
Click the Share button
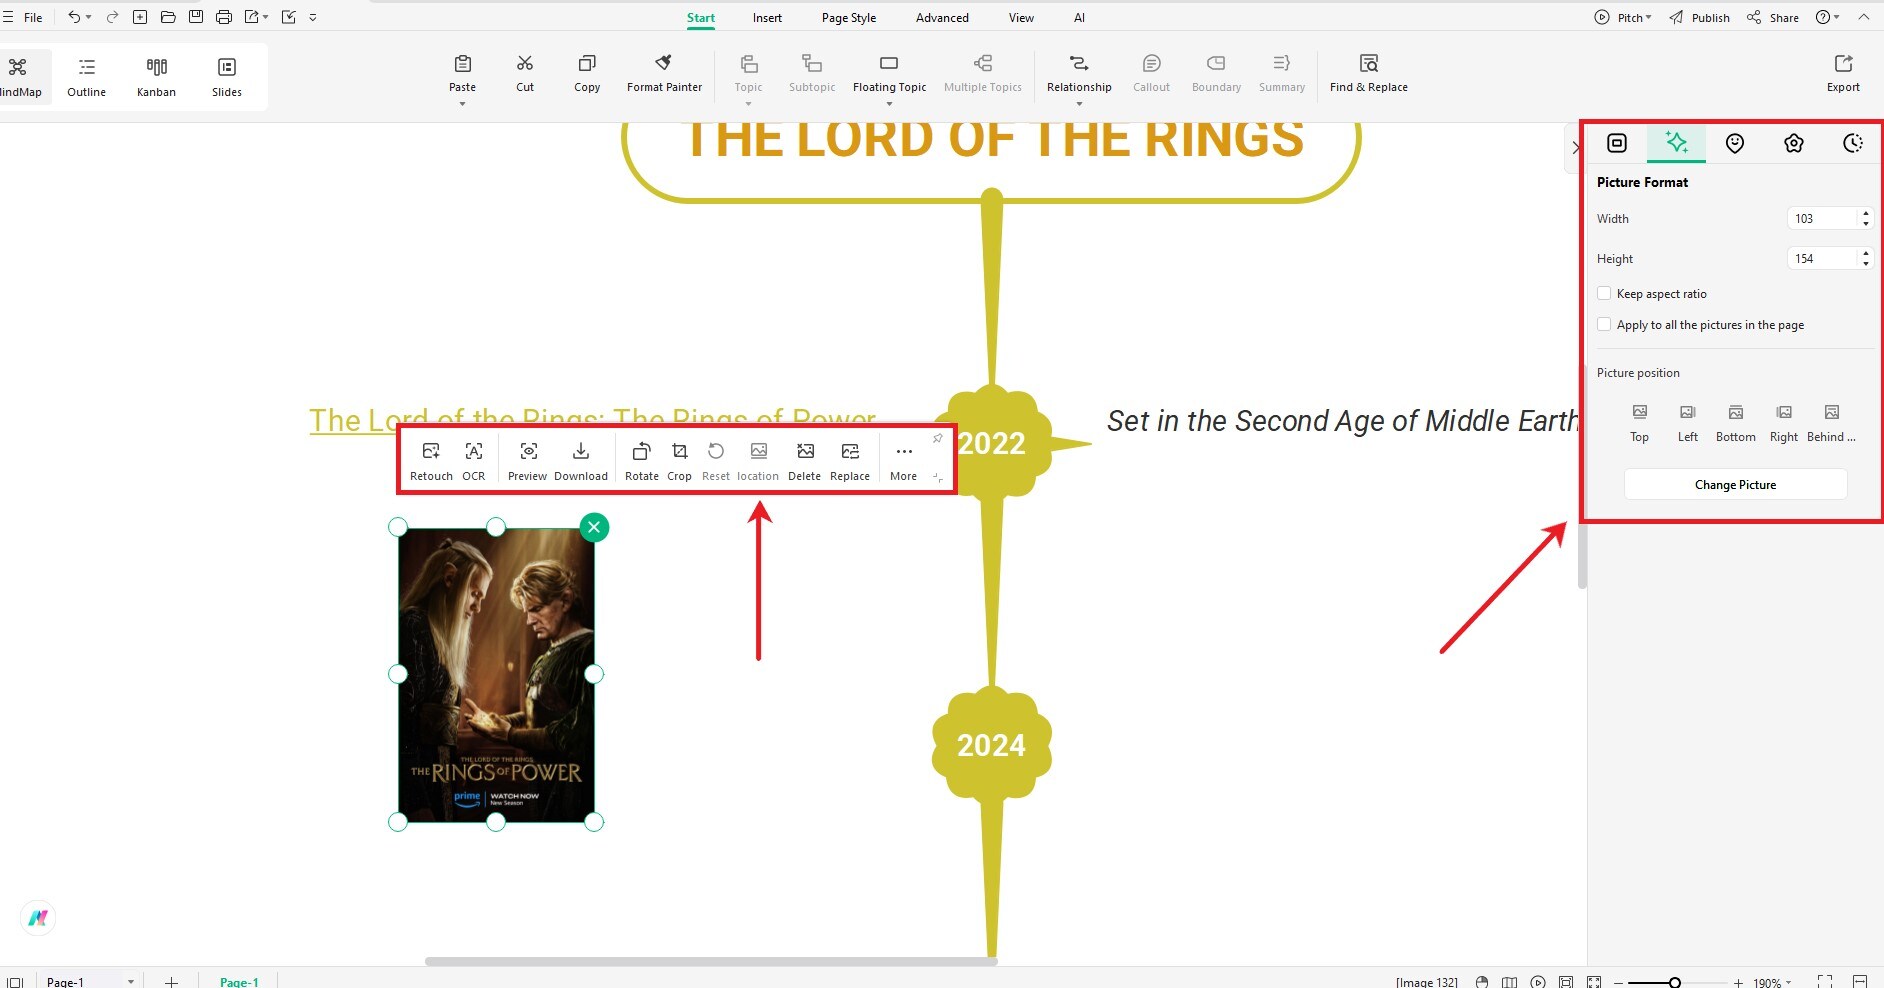point(1773,17)
